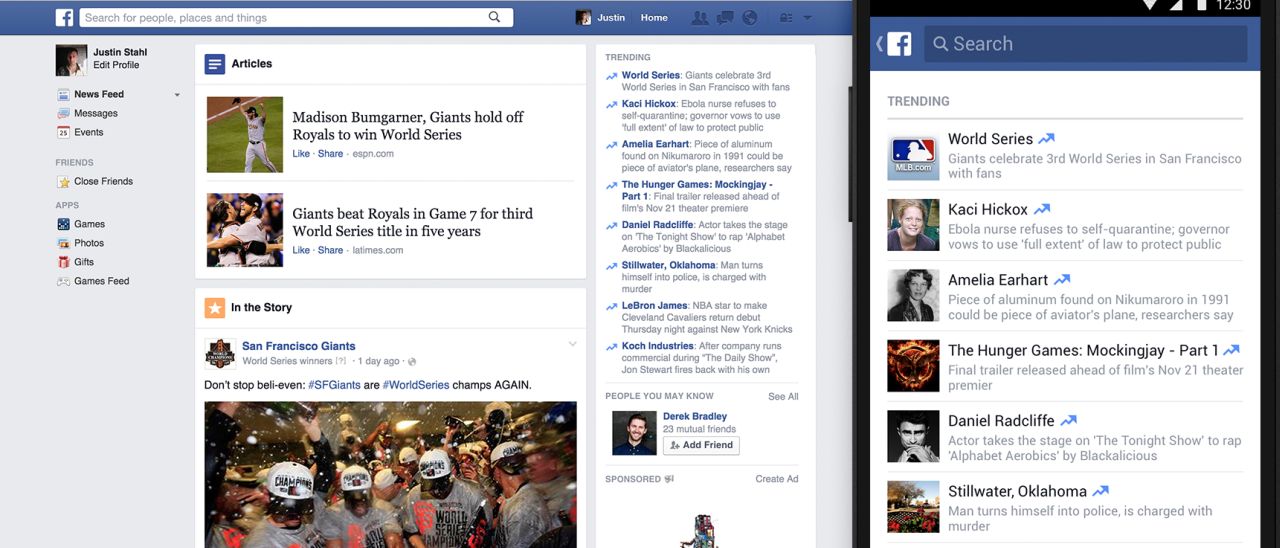Click the Gifts icon in sidebar
The image size is (1280, 548).
coord(63,262)
